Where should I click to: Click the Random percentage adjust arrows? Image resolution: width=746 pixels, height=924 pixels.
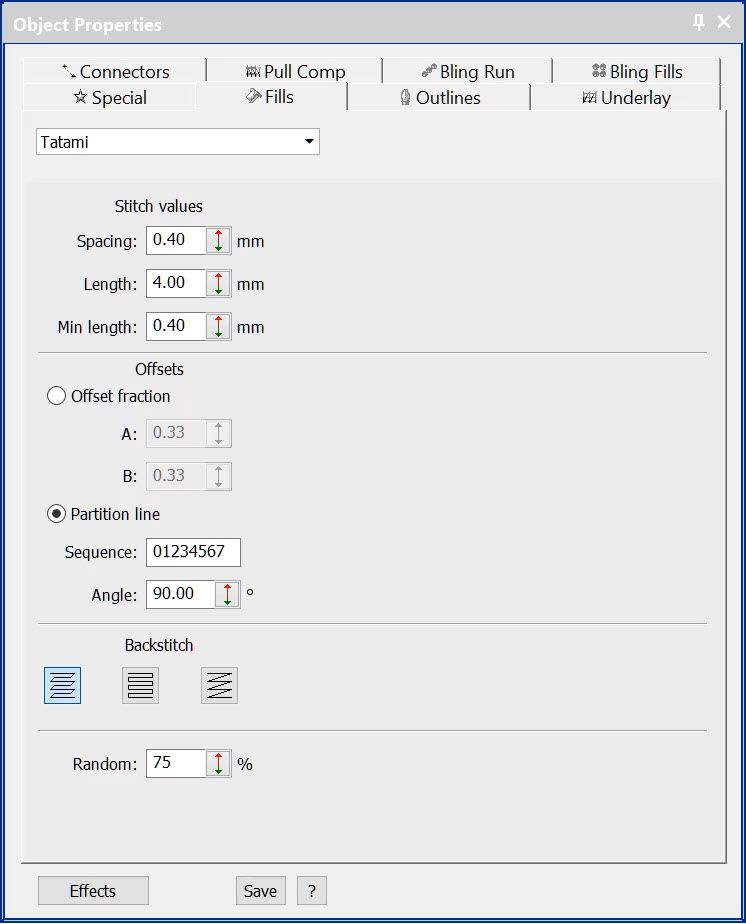coord(218,764)
